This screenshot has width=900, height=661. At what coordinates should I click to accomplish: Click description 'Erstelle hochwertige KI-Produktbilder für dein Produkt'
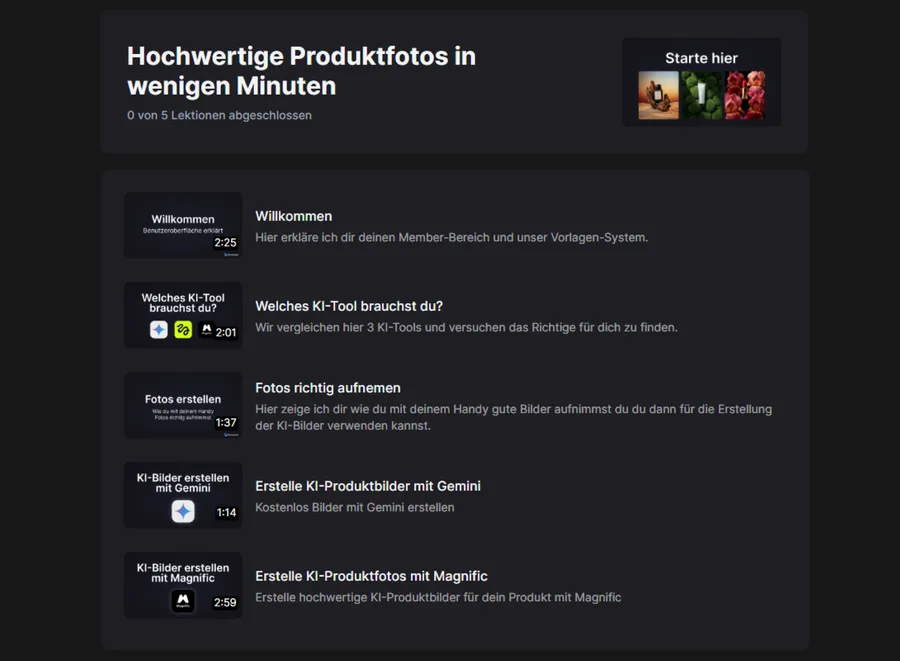coord(438,598)
